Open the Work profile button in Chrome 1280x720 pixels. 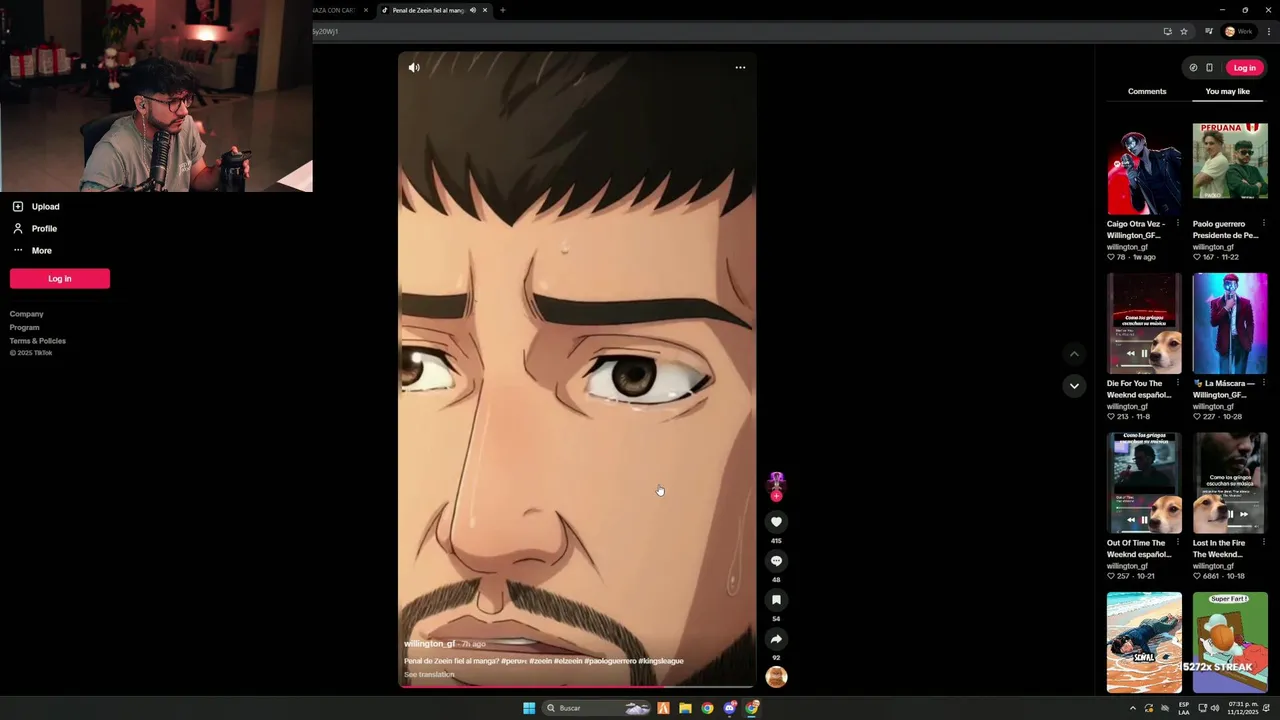pos(1238,31)
